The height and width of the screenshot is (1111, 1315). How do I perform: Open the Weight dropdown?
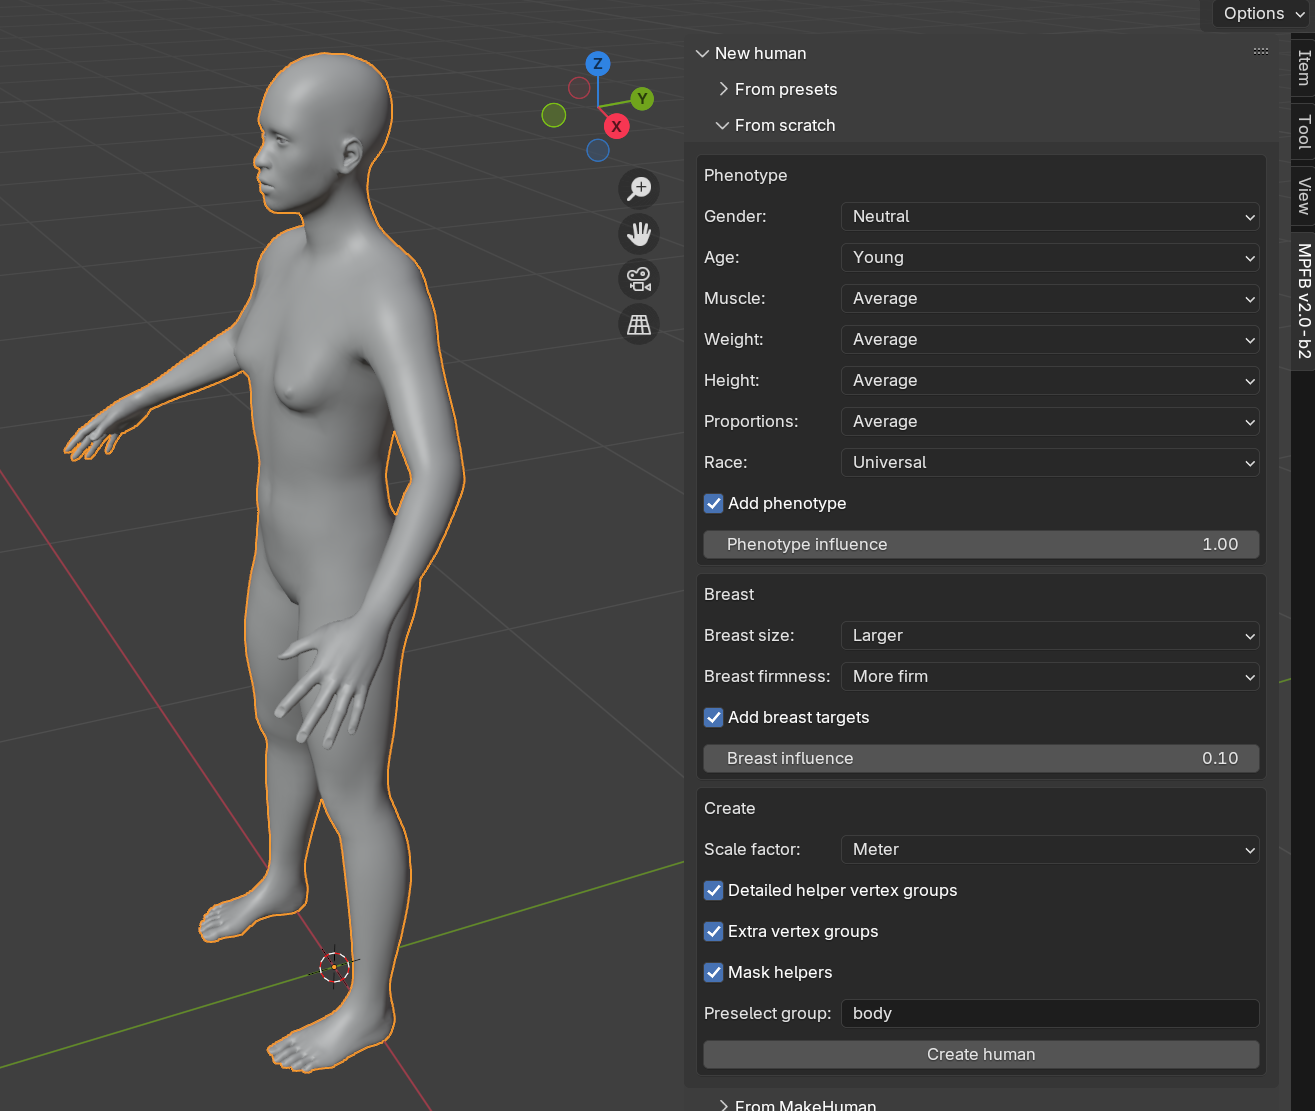[x=1050, y=339]
